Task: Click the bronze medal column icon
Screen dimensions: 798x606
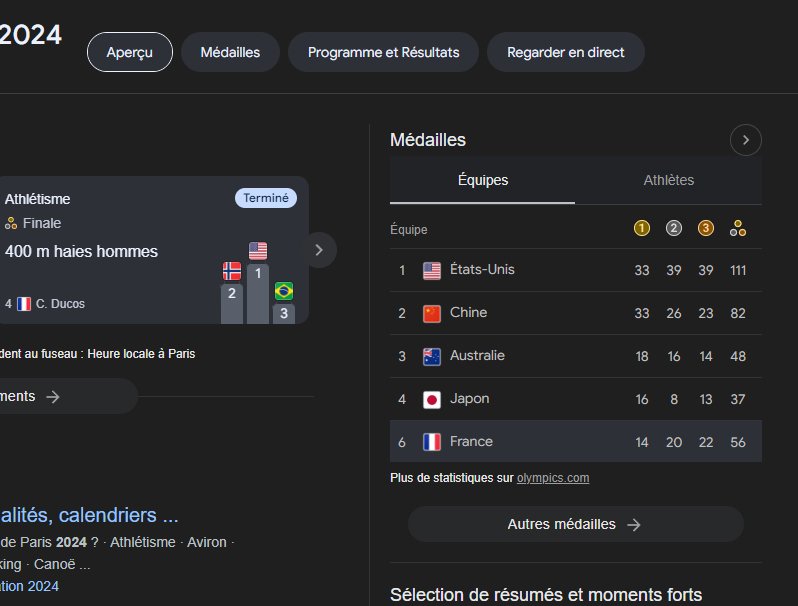Action: click(705, 228)
